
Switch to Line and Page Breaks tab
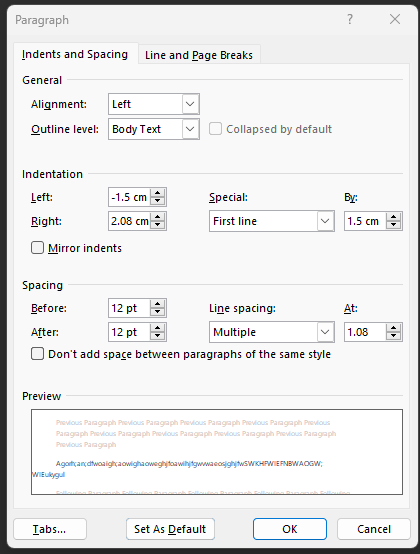[x=199, y=55]
